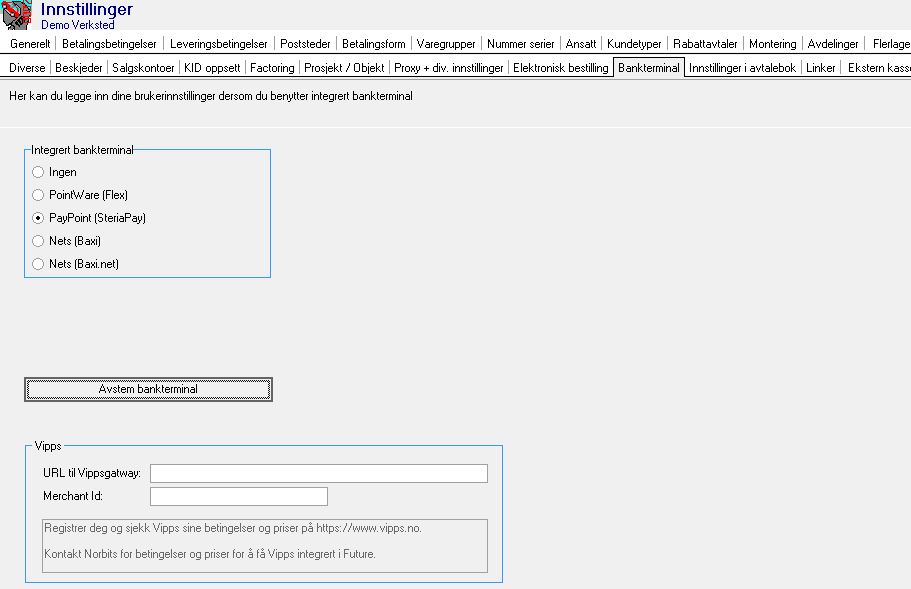Viewport: 911px width, 589px height.
Task: Go to the Diverse tab
Action: (x=26, y=68)
